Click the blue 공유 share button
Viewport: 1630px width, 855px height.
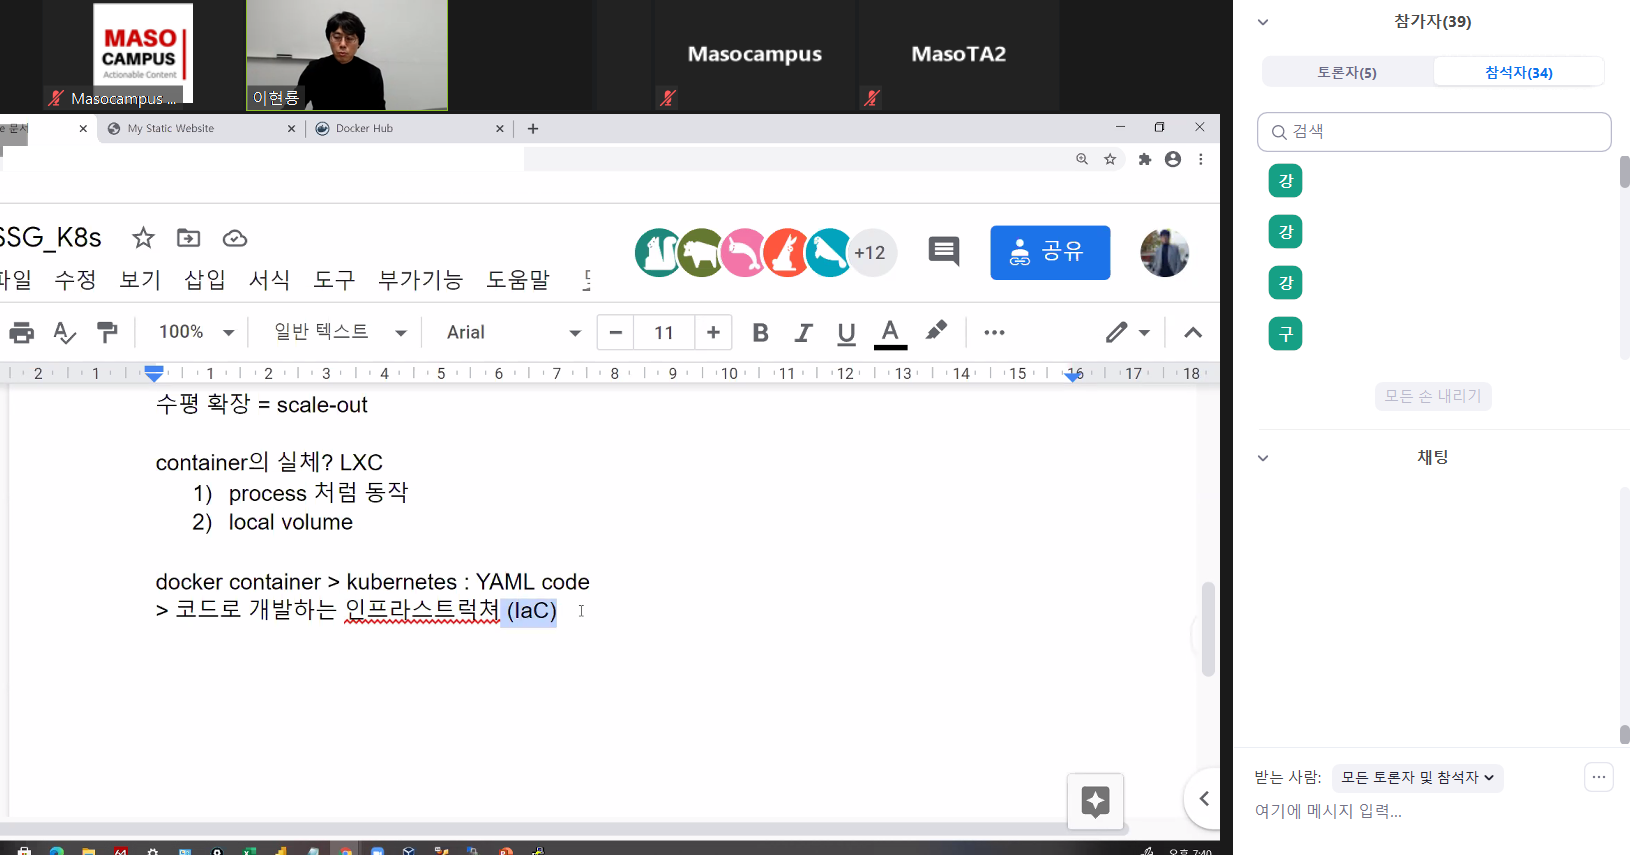click(x=1050, y=252)
